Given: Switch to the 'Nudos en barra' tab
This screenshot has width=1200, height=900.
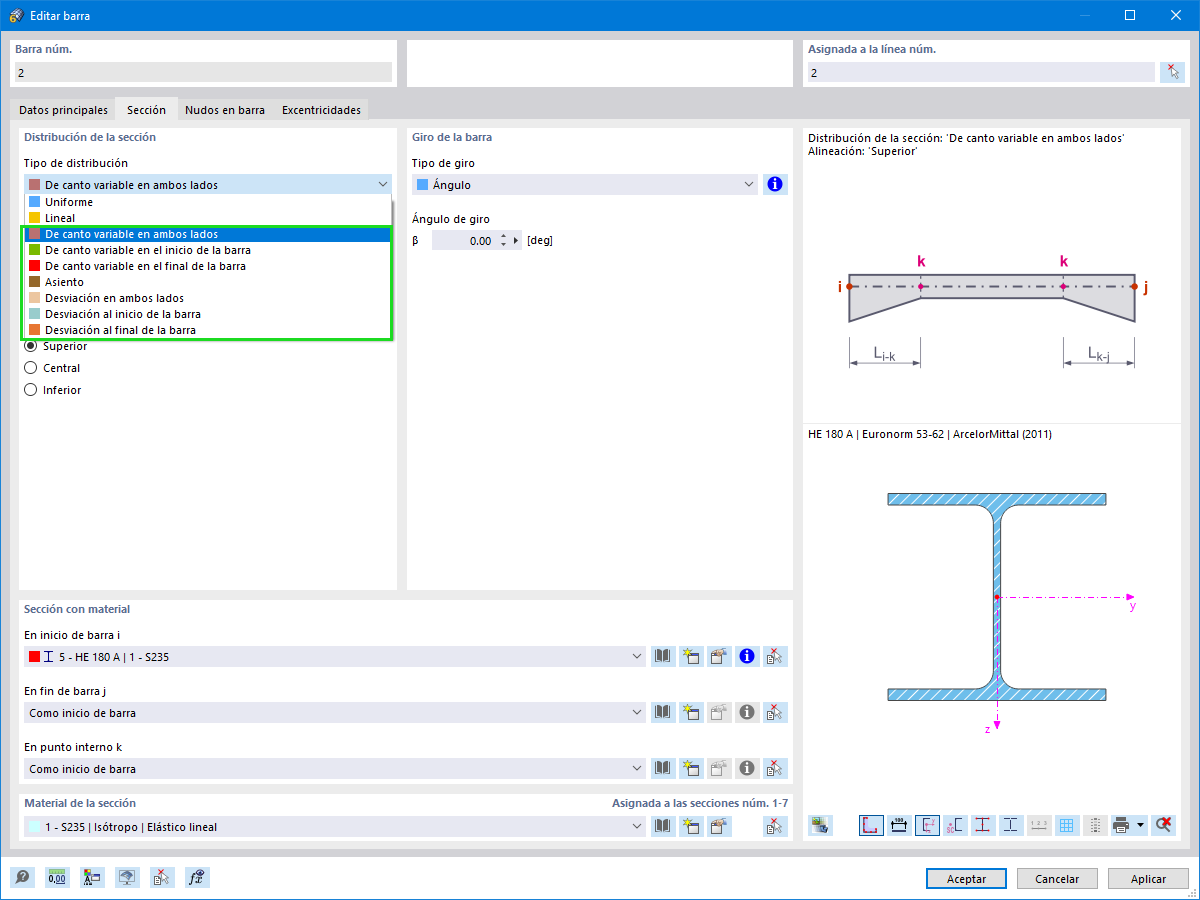Looking at the screenshot, I should tap(225, 110).
